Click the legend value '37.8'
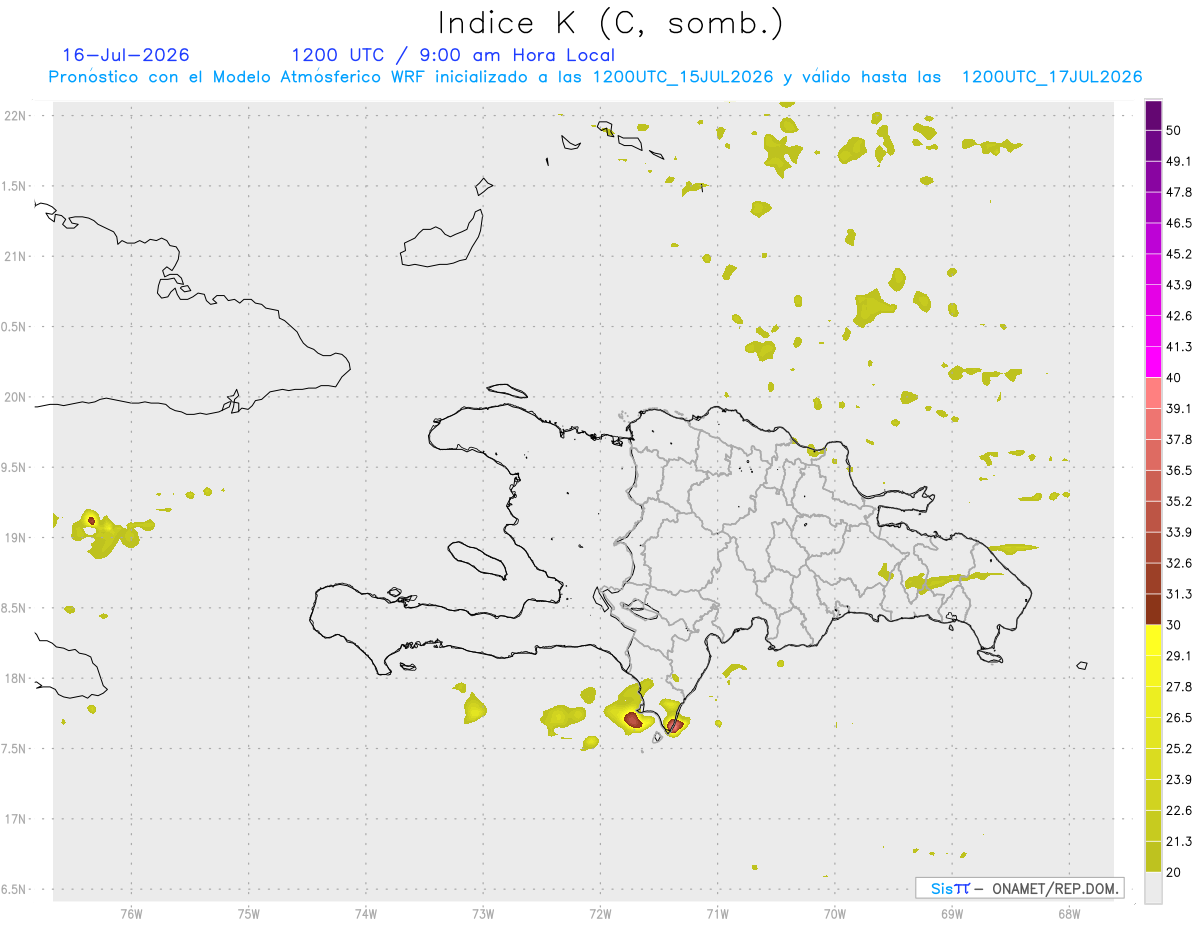1200x927 pixels. pyautogui.click(x=1179, y=440)
